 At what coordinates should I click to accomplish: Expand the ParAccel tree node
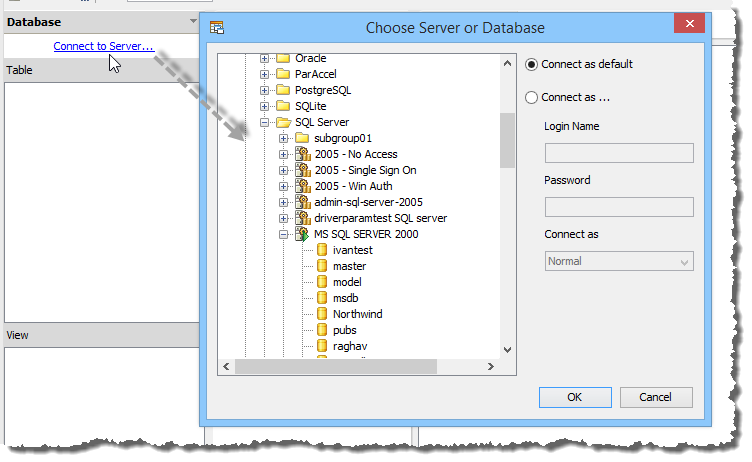point(264,74)
